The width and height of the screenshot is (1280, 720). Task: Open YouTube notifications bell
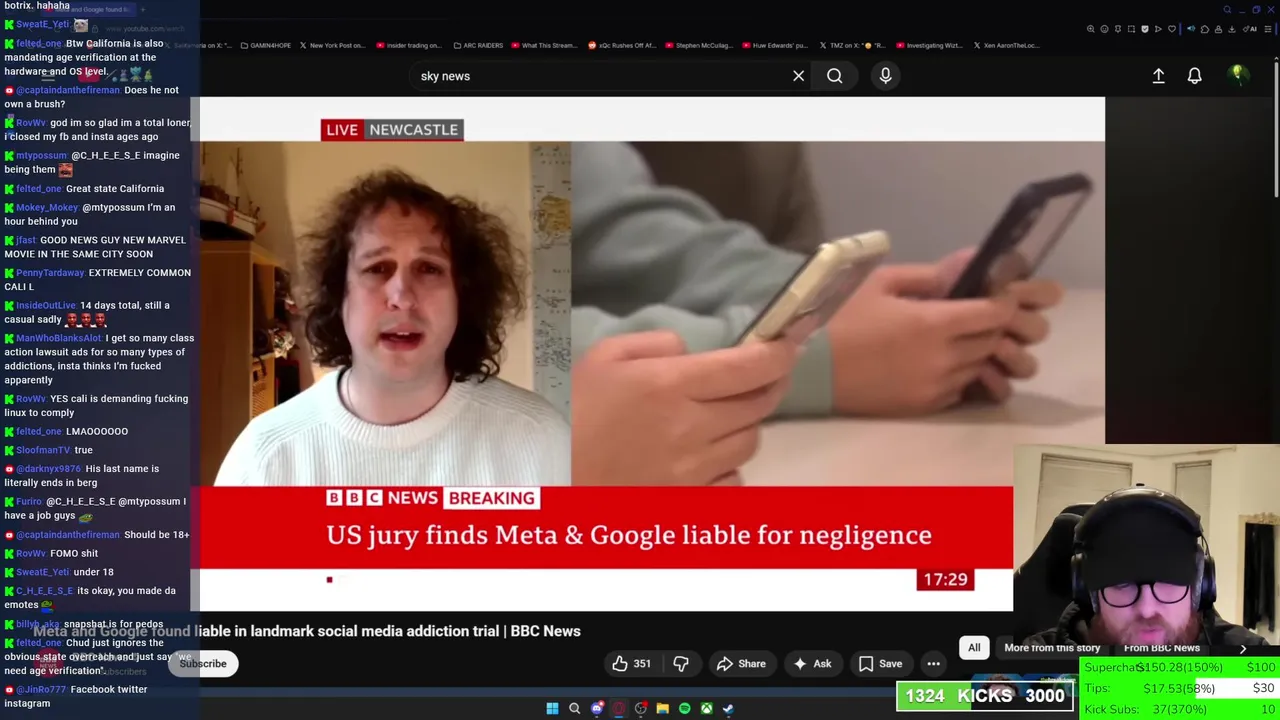pyautogui.click(x=1194, y=76)
